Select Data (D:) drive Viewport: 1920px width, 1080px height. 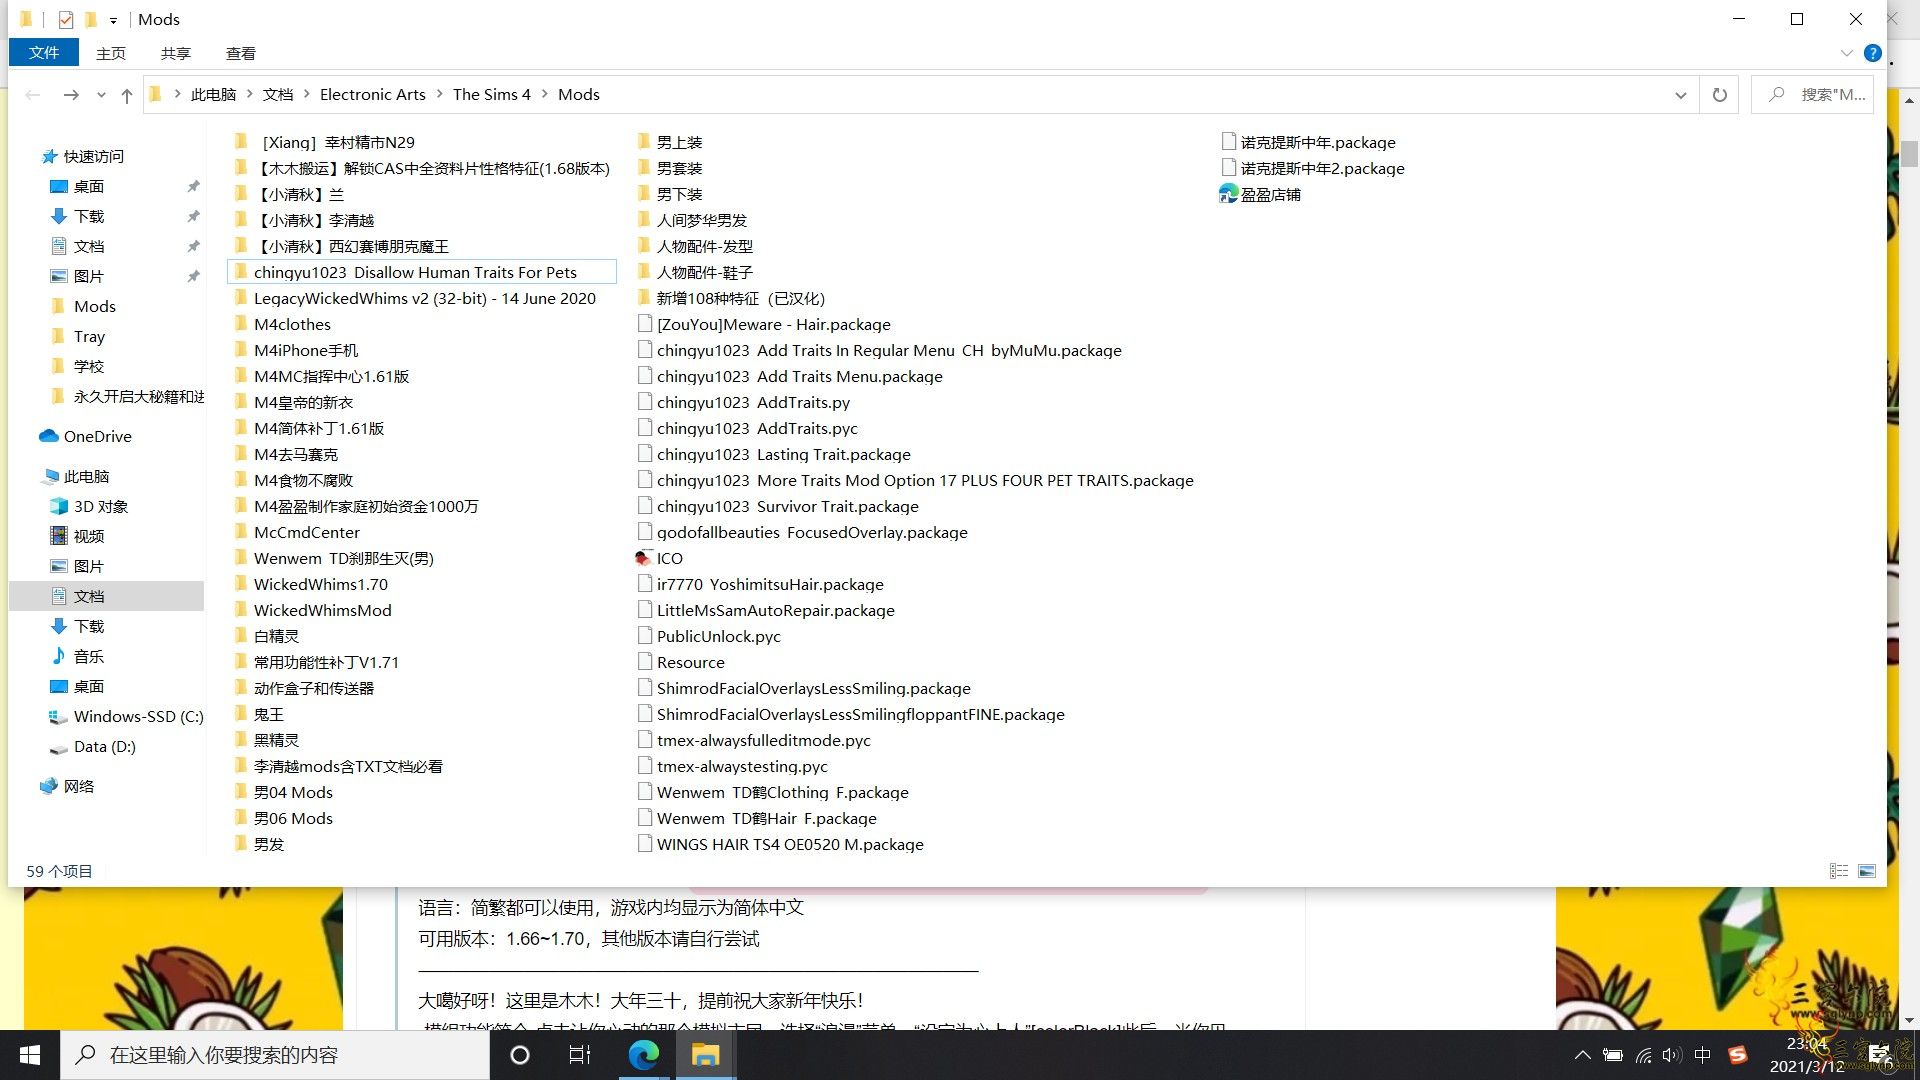[104, 747]
